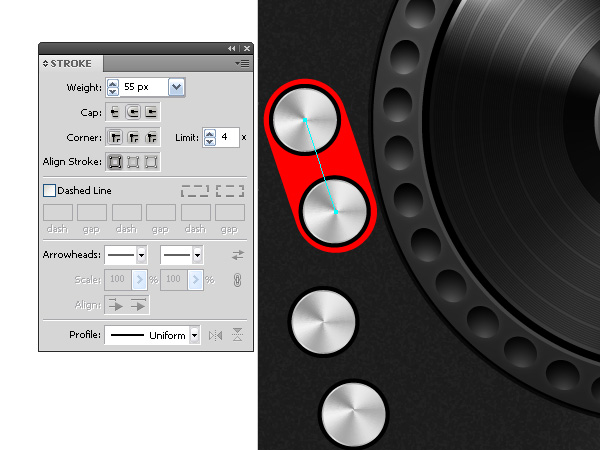Select the Round Cap icon
600x450 pixels.
click(x=133, y=112)
